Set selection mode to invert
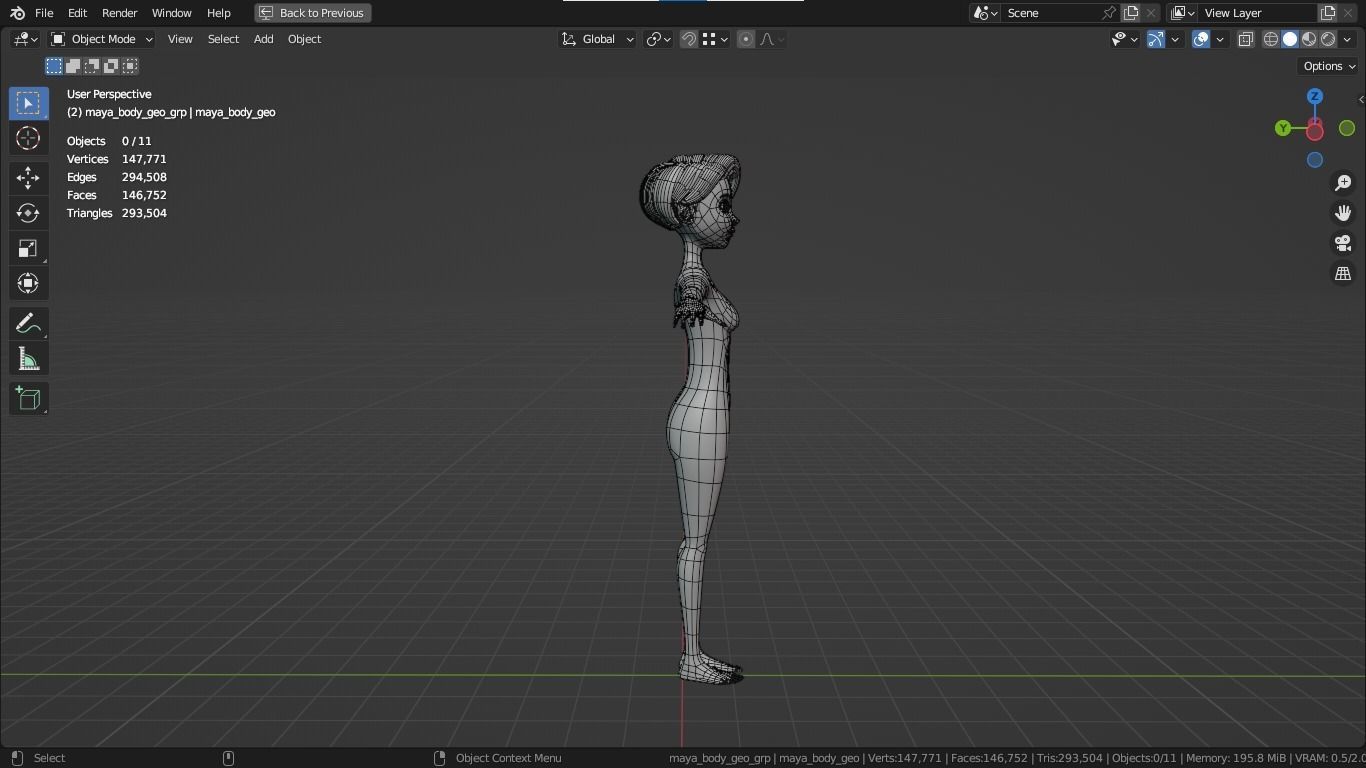 coord(111,66)
